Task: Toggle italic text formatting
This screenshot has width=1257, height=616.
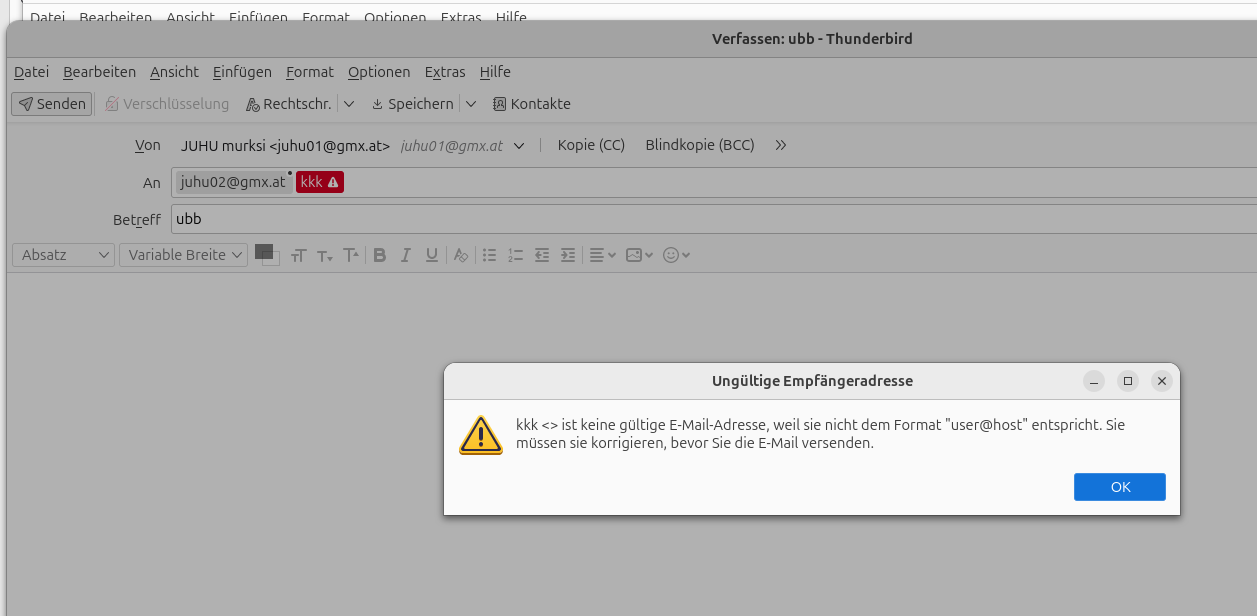Action: tap(406, 255)
